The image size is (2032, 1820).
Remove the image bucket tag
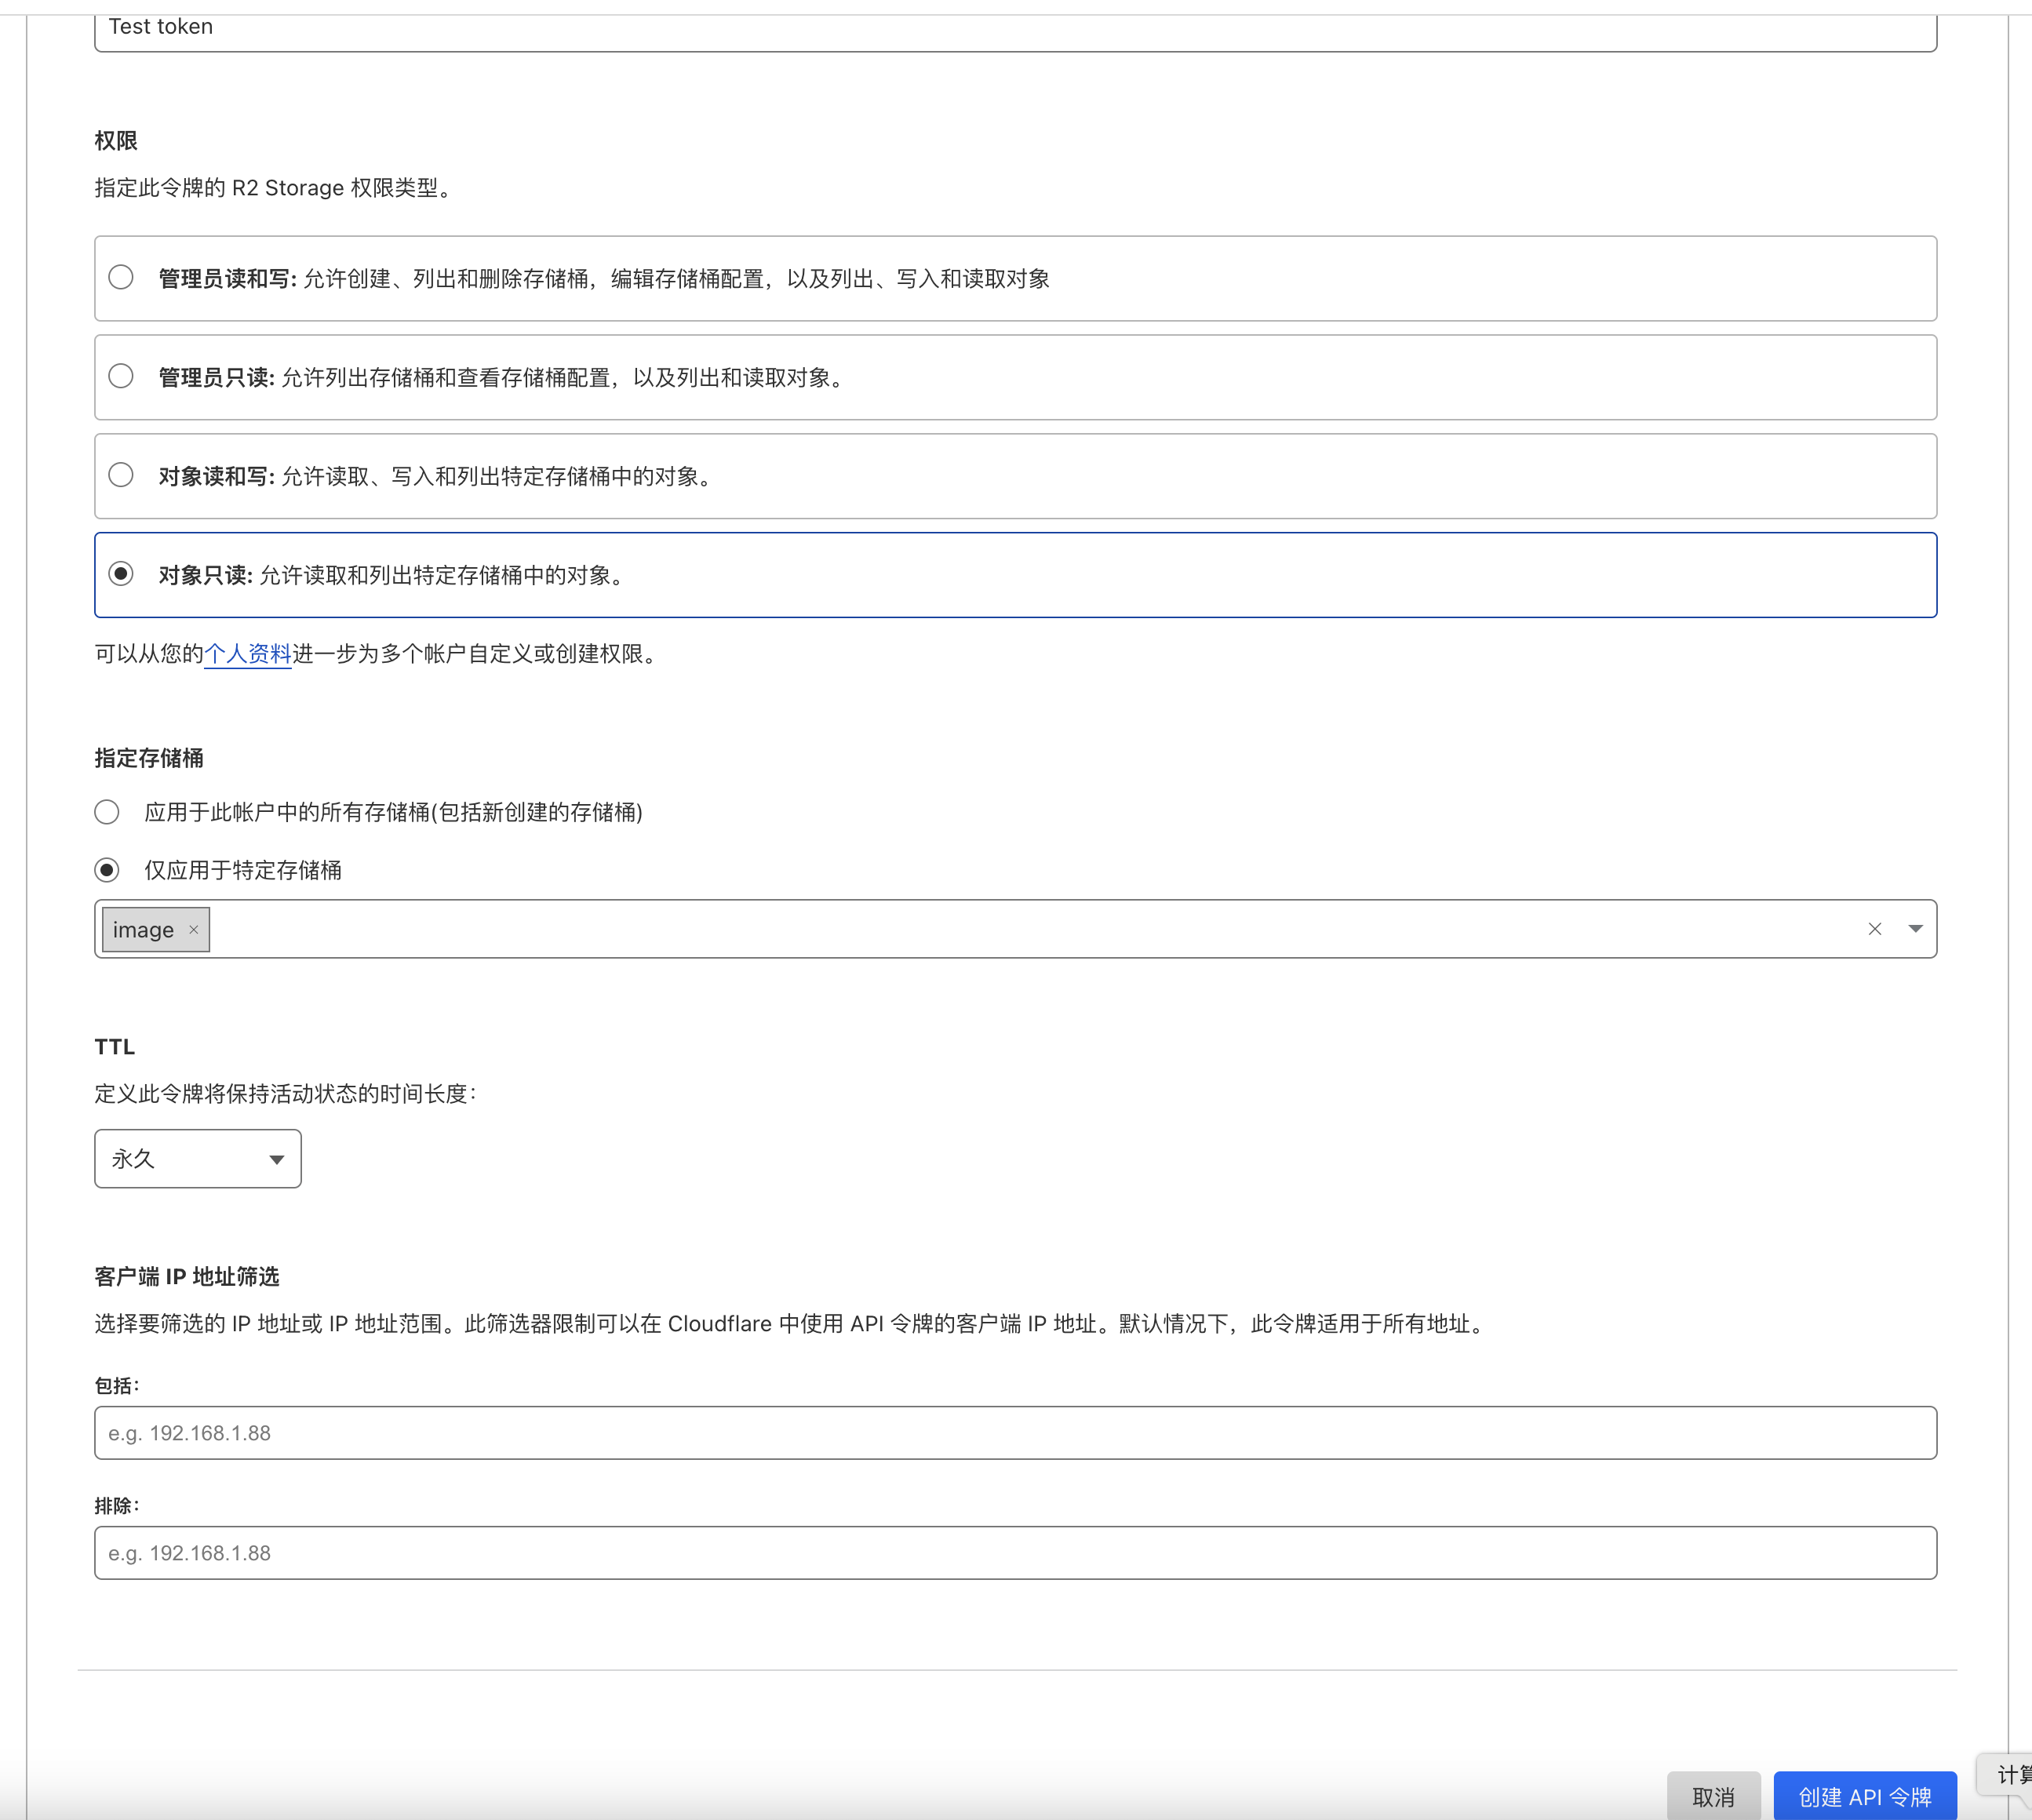click(194, 930)
